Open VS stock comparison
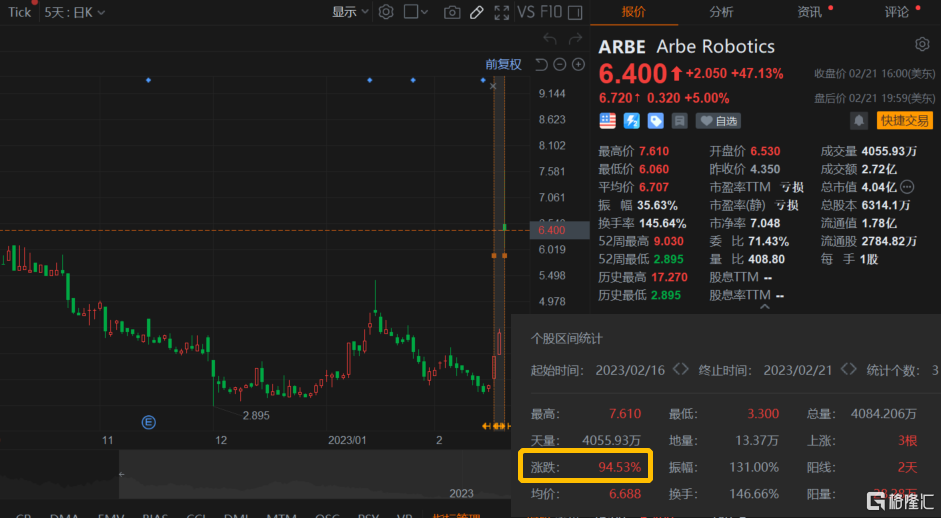 (x=526, y=12)
